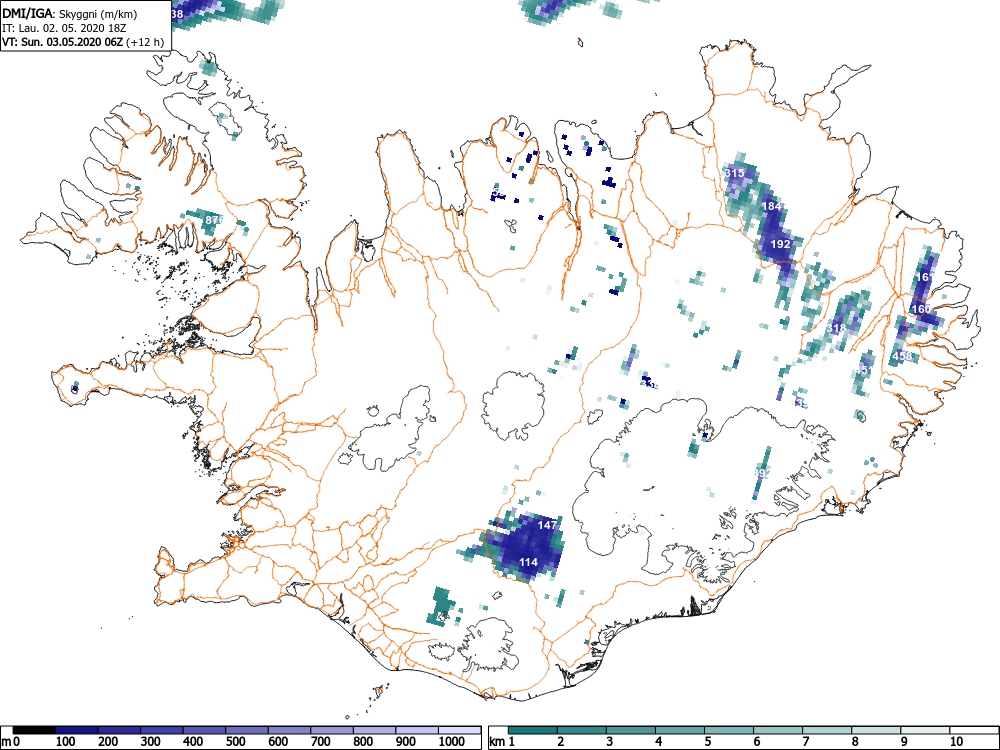The image size is (1000, 750).
Task: Click the '114' value in the southern fog patch
Action: pyautogui.click(x=528, y=562)
